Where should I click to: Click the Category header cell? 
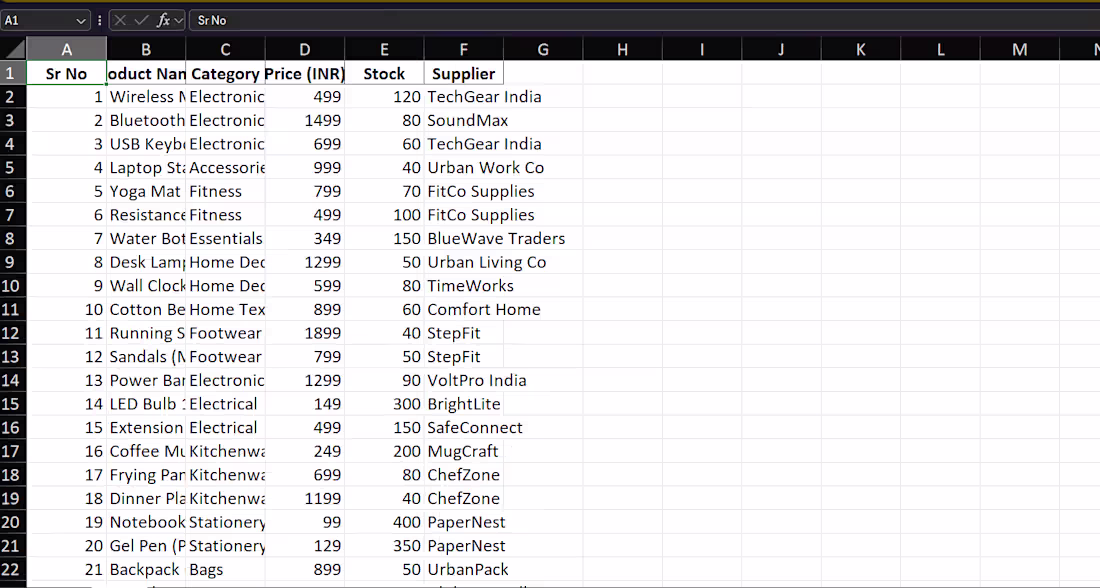(x=225, y=73)
